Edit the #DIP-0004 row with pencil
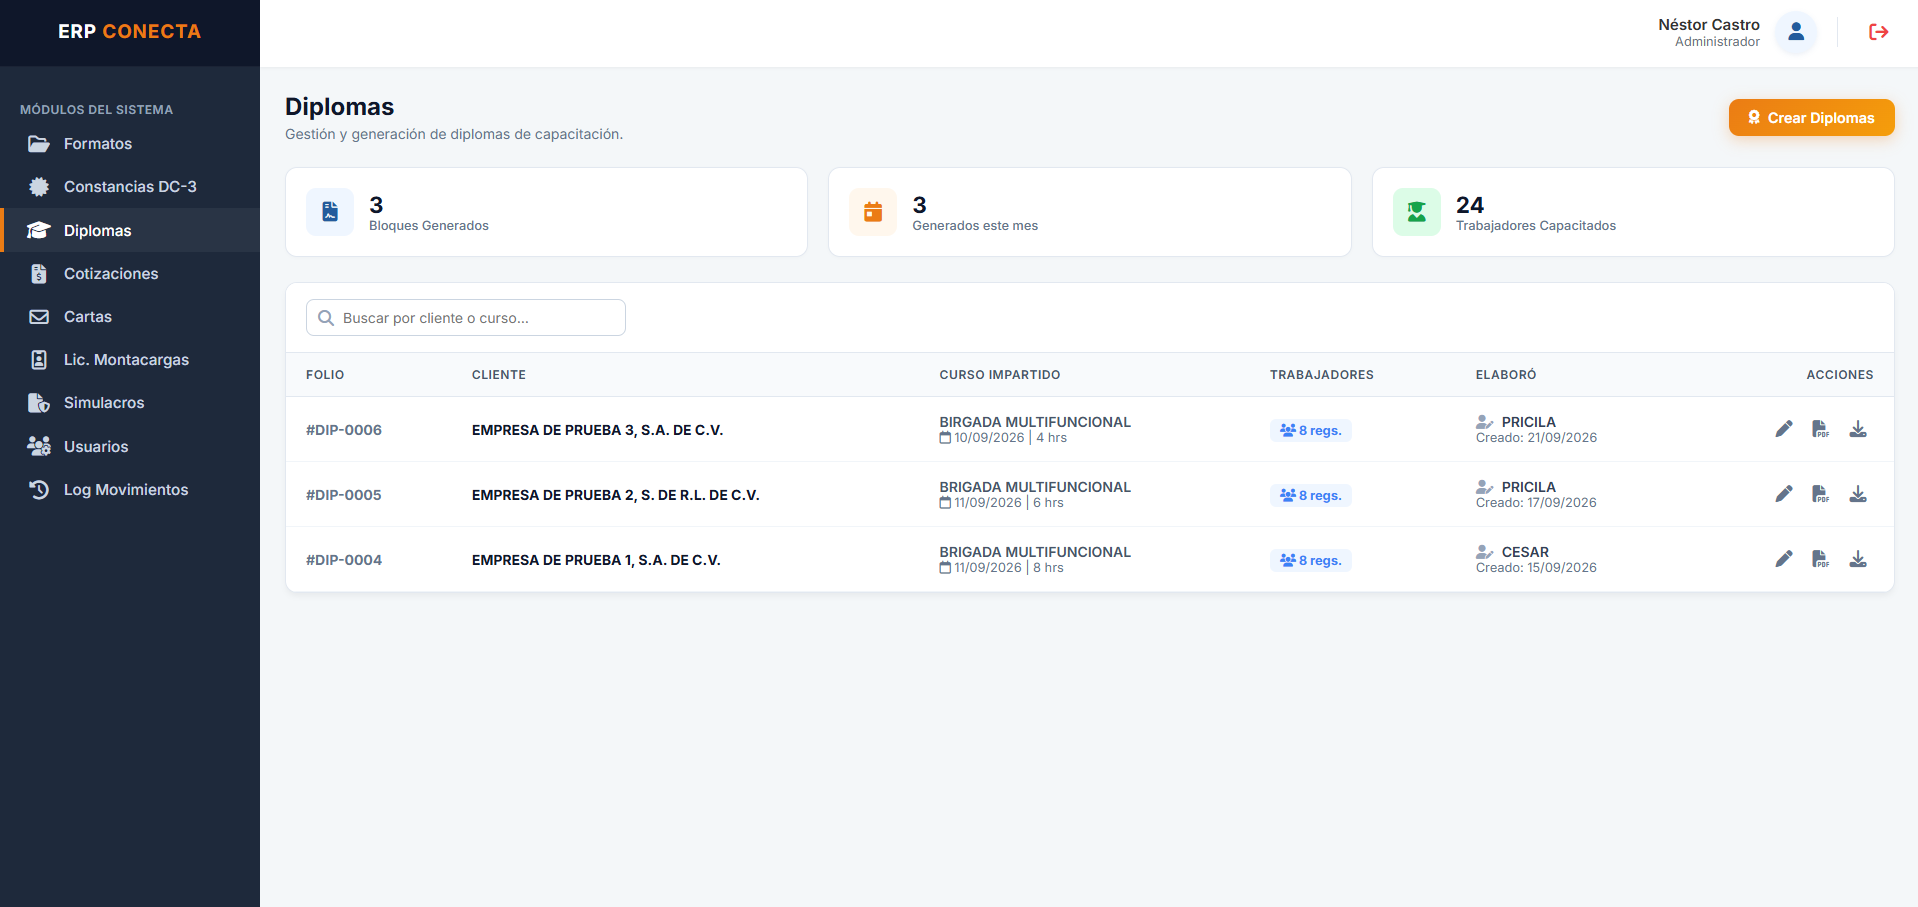The image size is (1918, 907). coord(1784,559)
